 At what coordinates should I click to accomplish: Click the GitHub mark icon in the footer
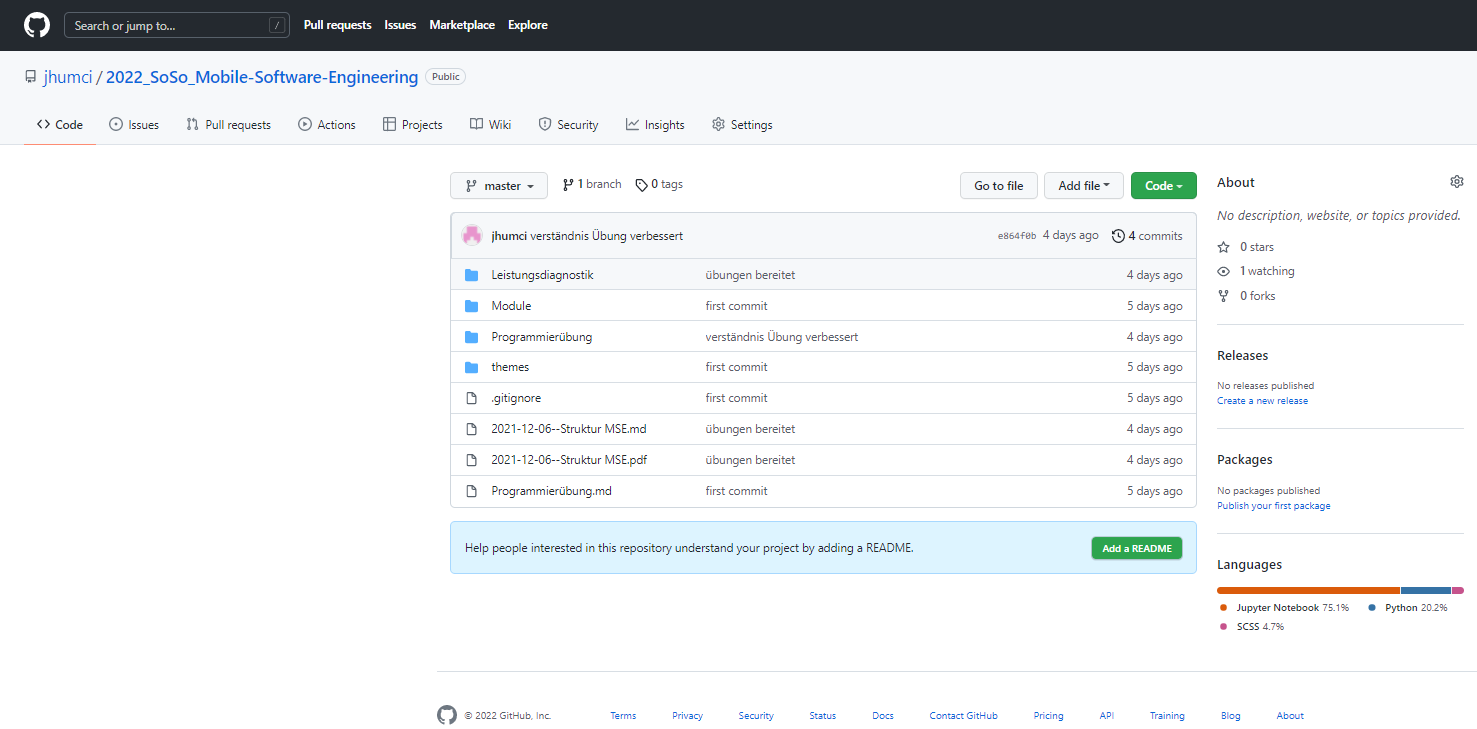pyautogui.click(x=446, y=715)
